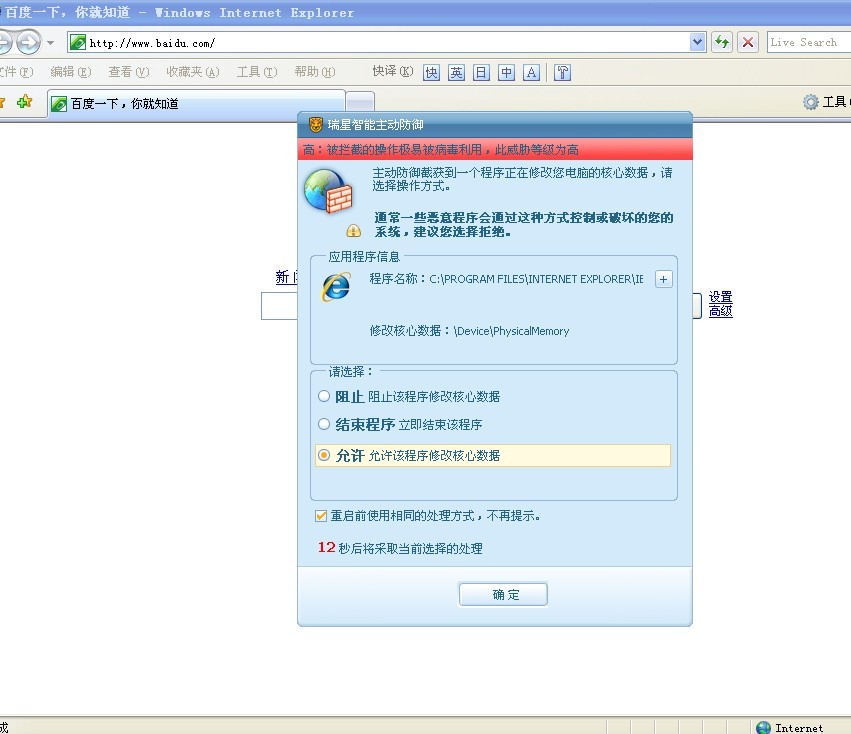The width and height of the screenshot is (851, 734).
Task: Click the 修改核心数据 \Device\PhysicalMemory text
Action: (469, 331)
